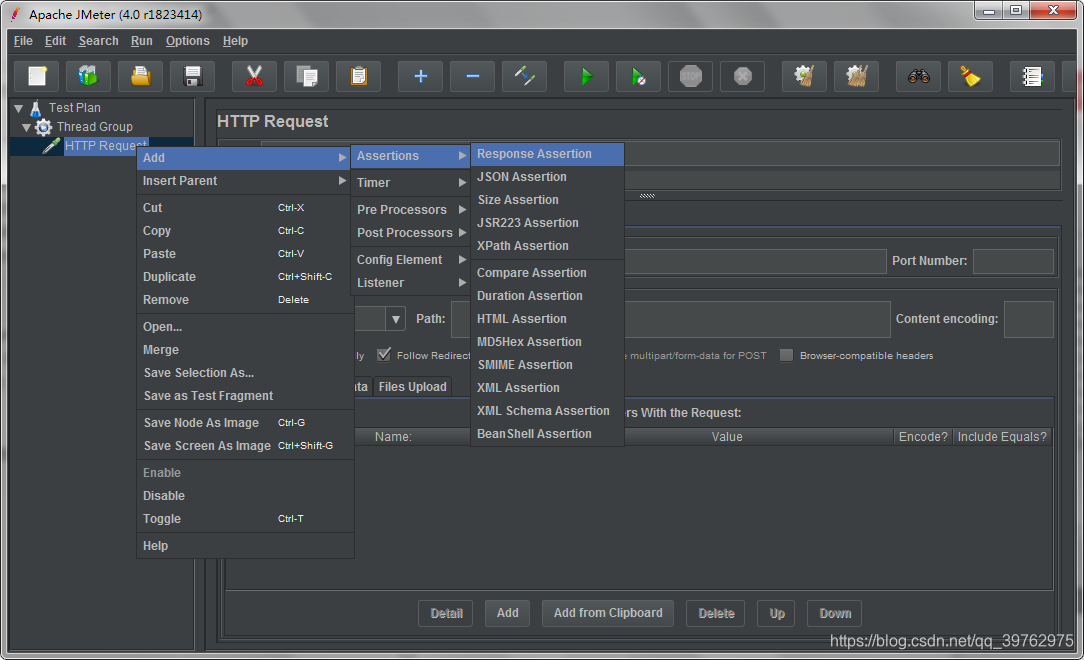Toggle Browser-compatible headers checkbox
Image resolution: width=1084 pixels, height=660 pixels.
point(786,355)
